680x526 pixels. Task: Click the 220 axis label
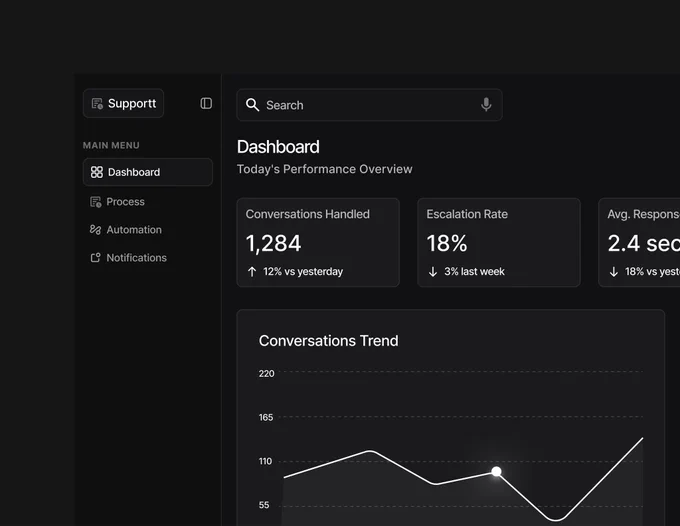pyautogui.click(x=266, y=374)
